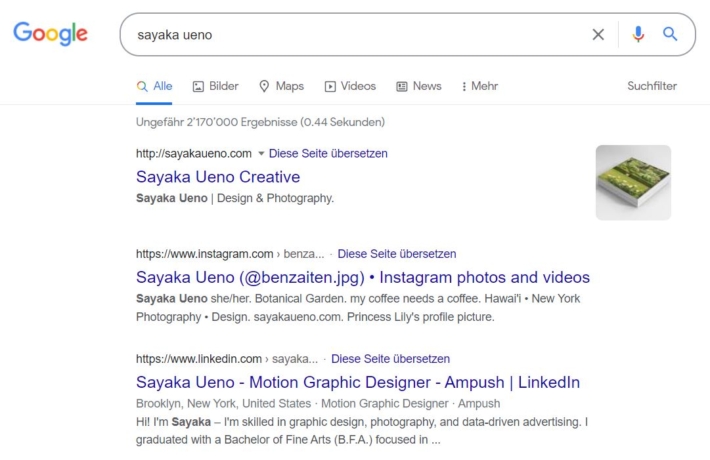Translate the Instagram result page
The width and height of the screenshot is (710, 460).
(x=397, y=254)
